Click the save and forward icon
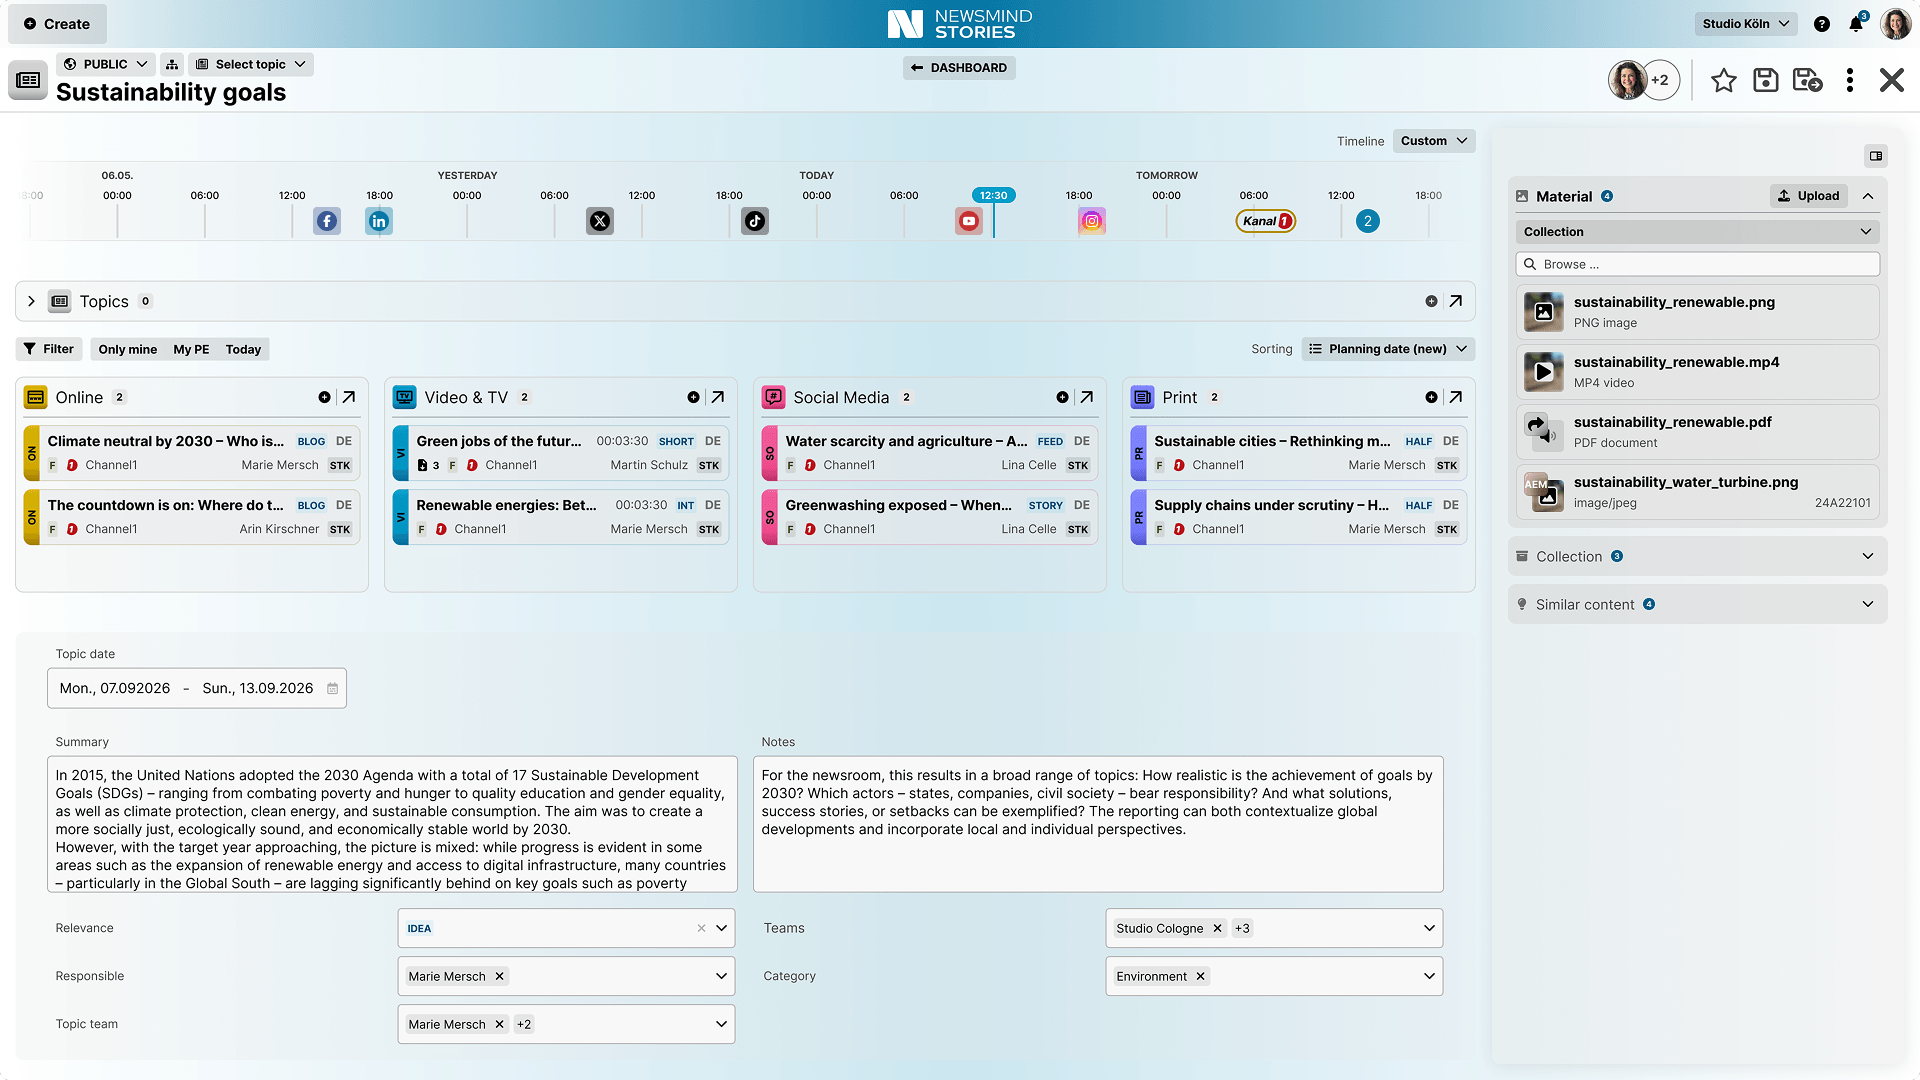Image resolution: width=1920 pixels, height=1080 pixels. [x=1808, y=80]
